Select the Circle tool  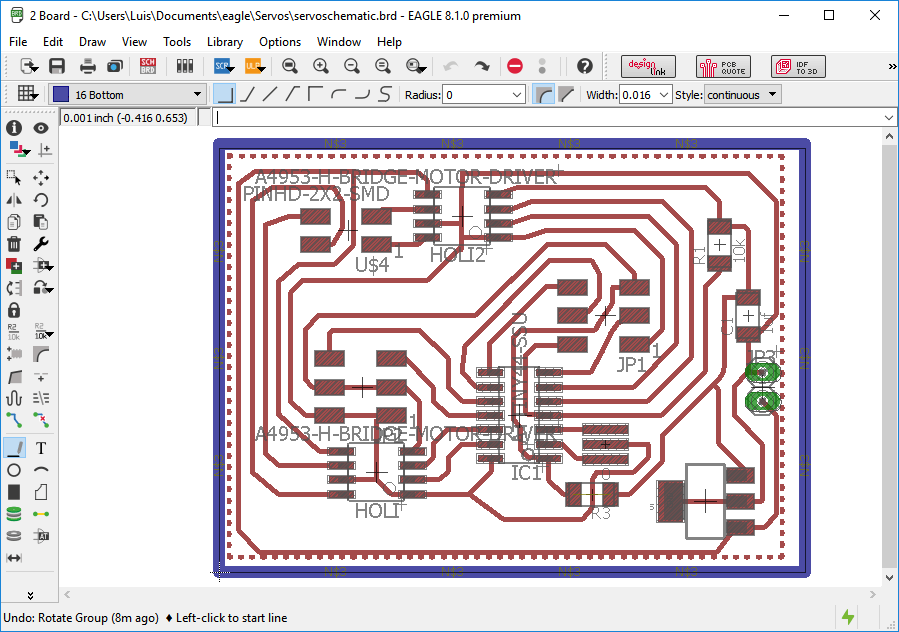tap(14, 470)
